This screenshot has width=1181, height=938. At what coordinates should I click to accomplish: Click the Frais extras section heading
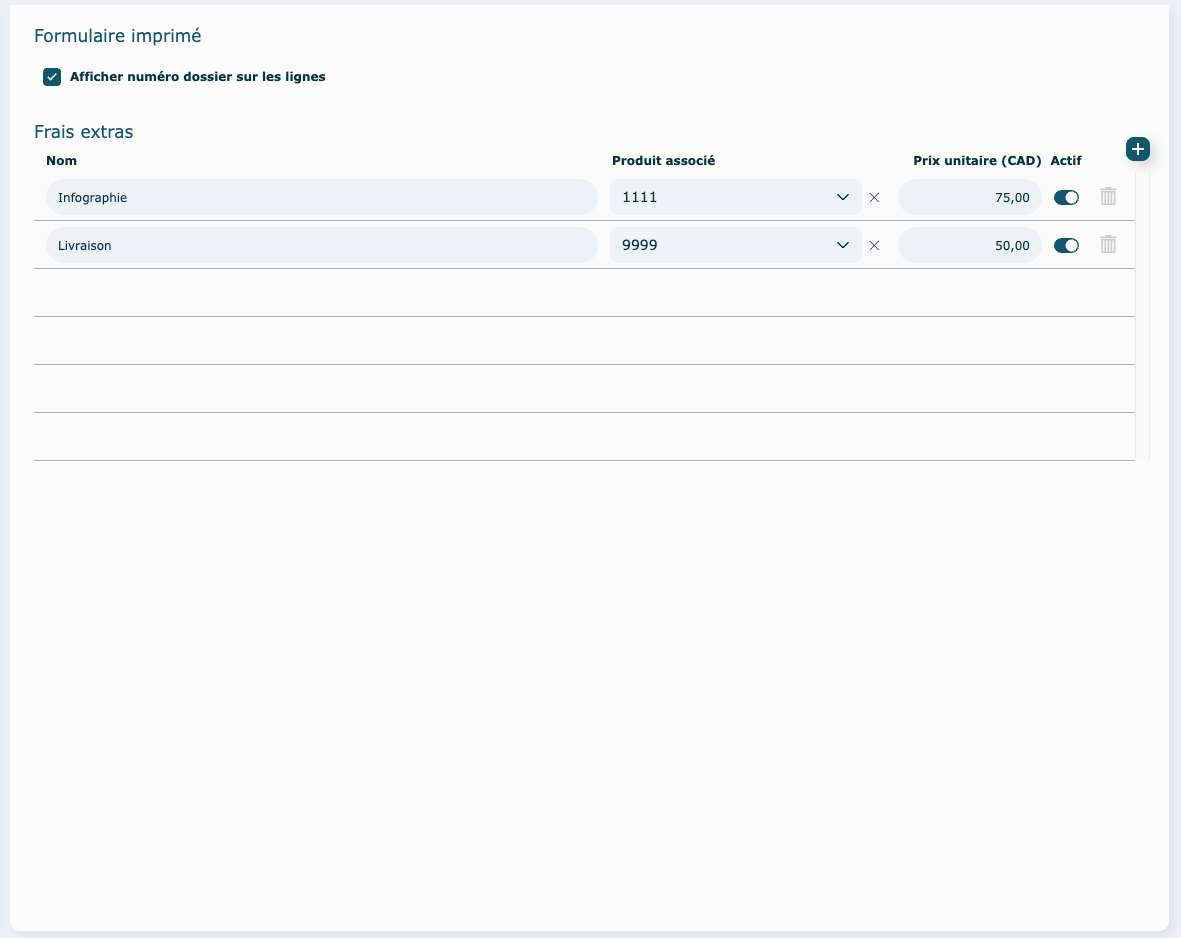(x=84, y=132)
